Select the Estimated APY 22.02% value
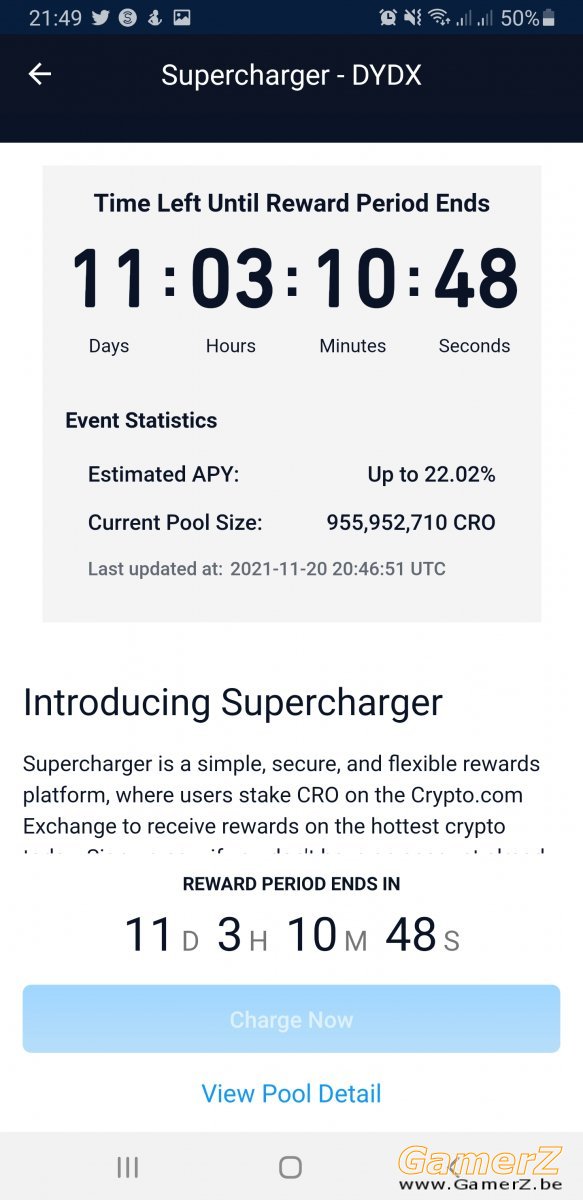Viewport: 583px width, 1200px height. click(x=431, y=474)
